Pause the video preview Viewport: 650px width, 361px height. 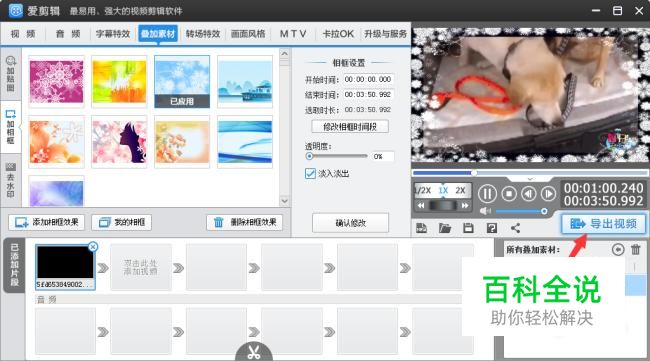click(x=488, y=194)
